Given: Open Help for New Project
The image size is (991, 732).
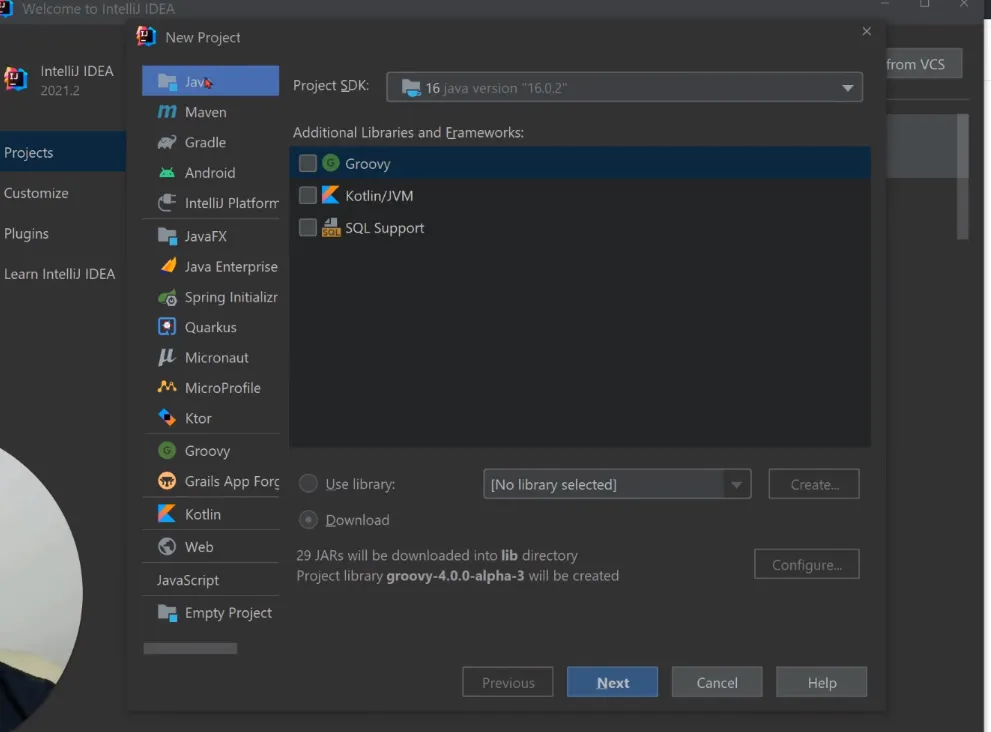Looking at the screenshot, I should pos(822,682).
